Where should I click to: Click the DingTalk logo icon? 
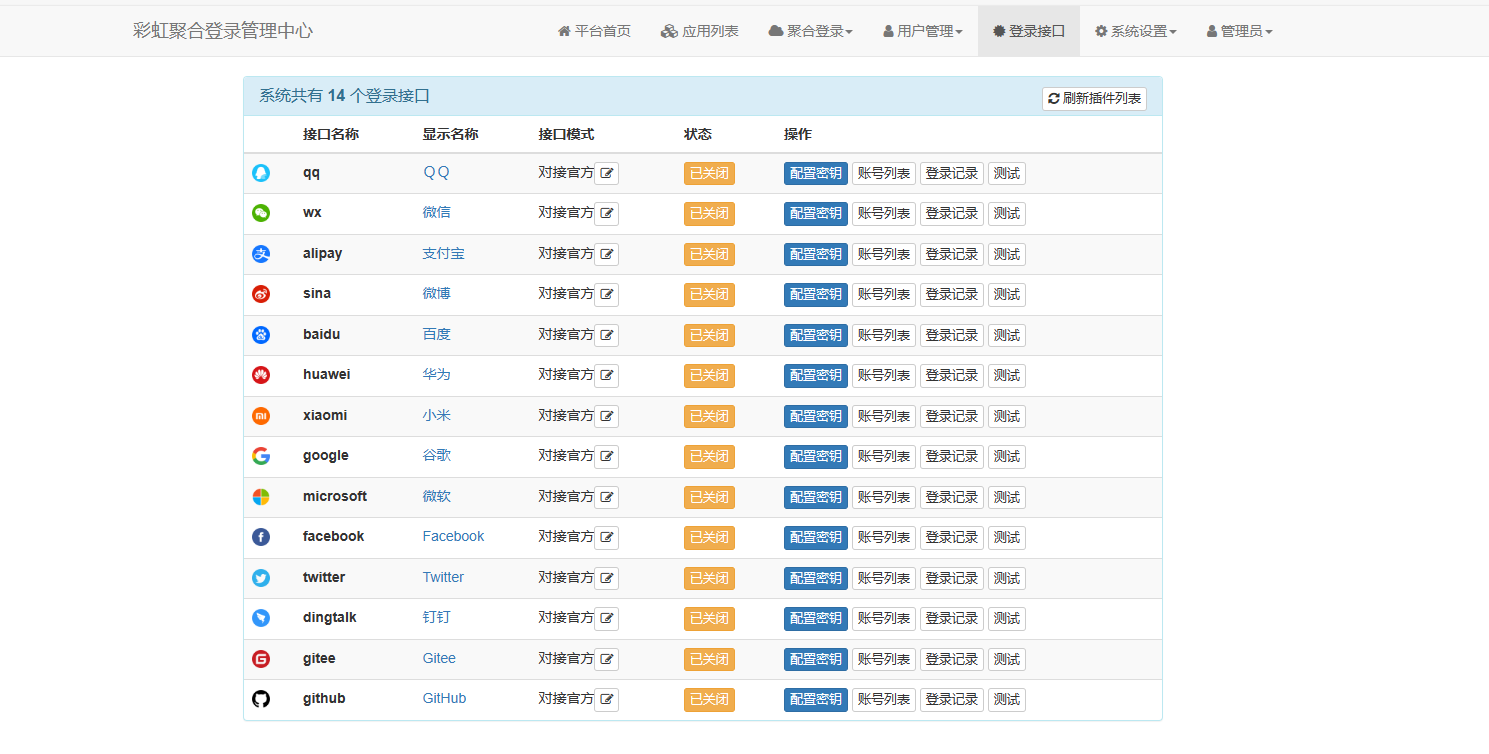(x=261, y=618)
